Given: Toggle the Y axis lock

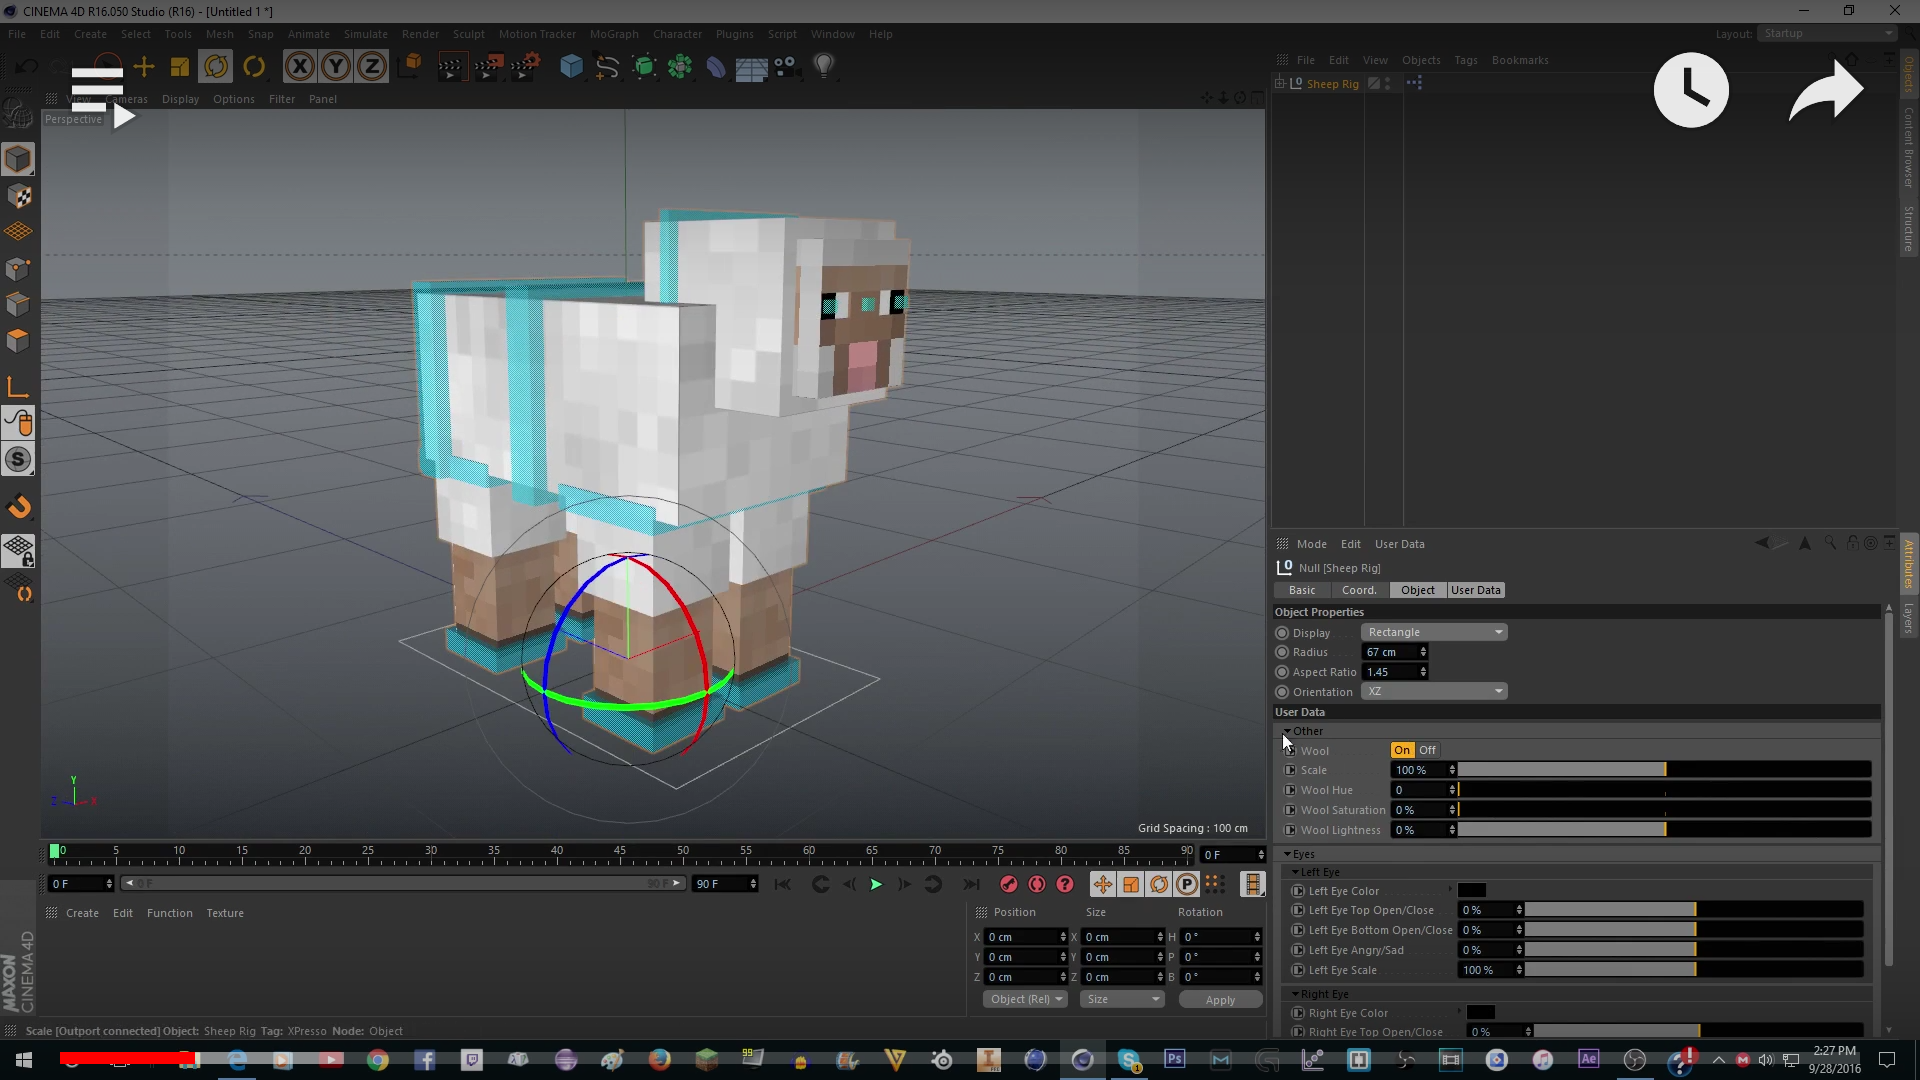Looking at the screenshot, I should (335, 67).
